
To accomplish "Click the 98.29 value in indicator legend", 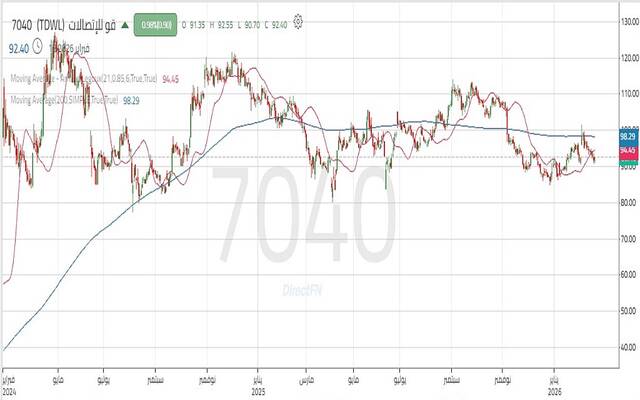I will click(x=133, y=100).
